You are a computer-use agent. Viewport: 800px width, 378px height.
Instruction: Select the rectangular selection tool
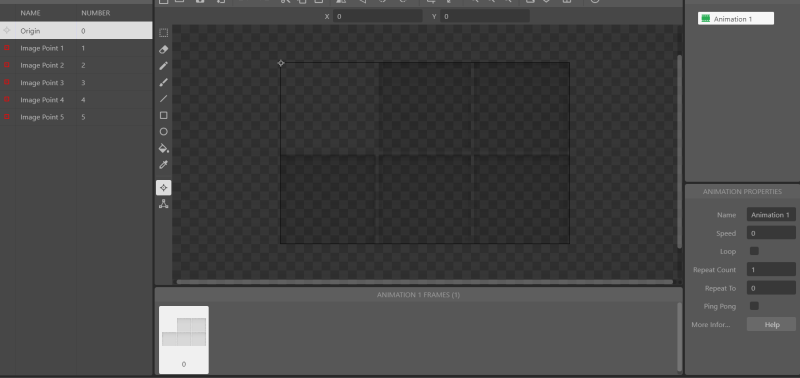pos(163,33)
